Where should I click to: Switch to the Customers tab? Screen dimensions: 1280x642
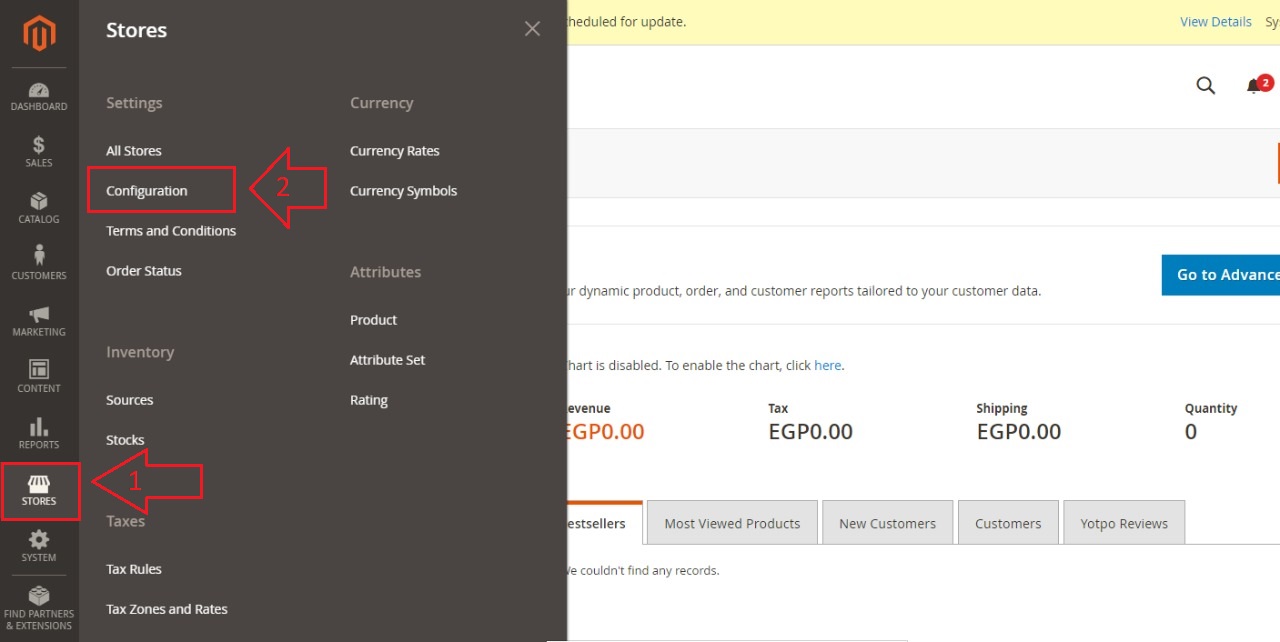pyautogui.click(x=1008, y=523)
